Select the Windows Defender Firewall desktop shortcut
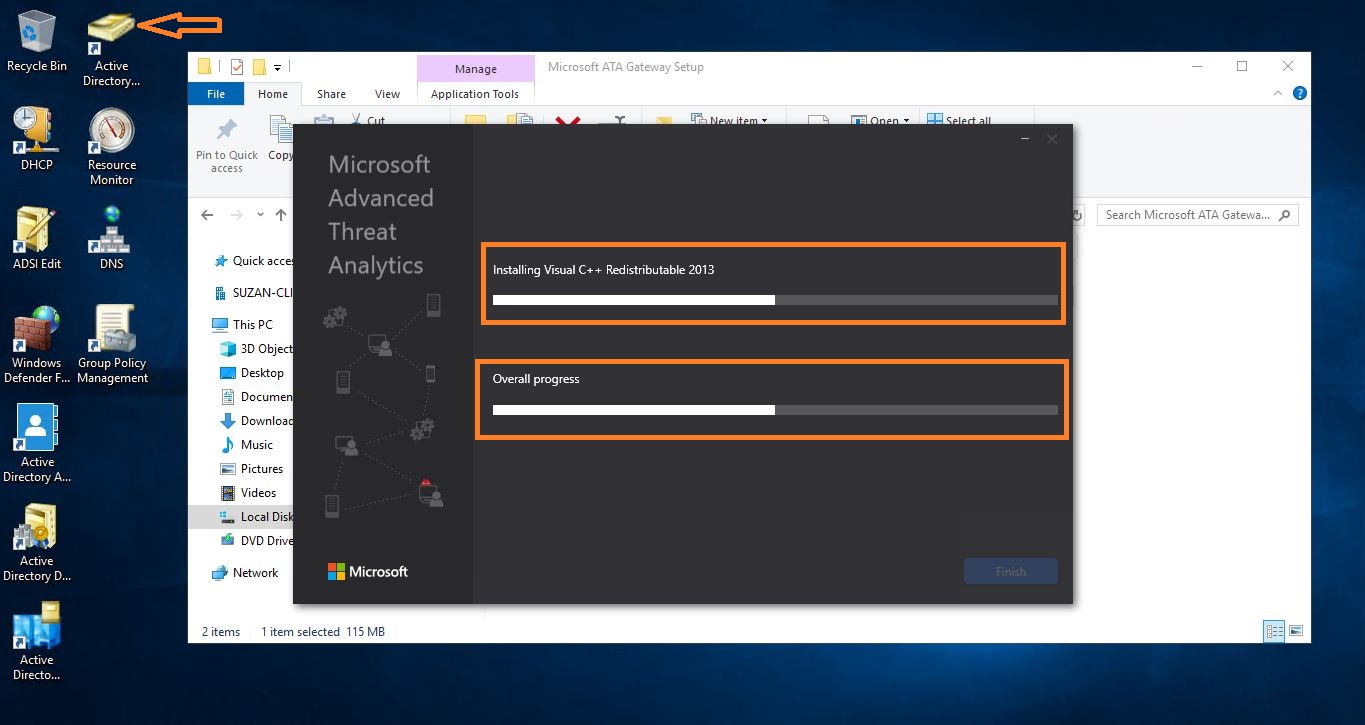The width and height of the screenshot is (1365, 725). tap(37, 345)
